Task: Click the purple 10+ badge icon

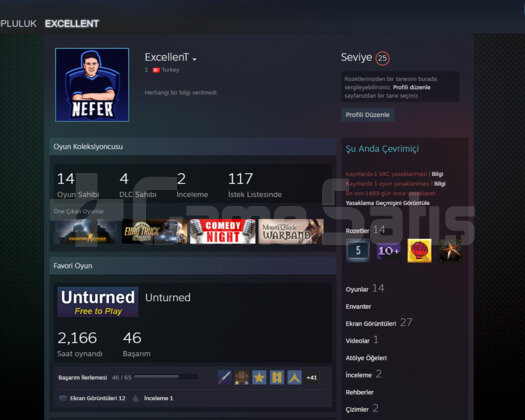Action: (388, 251)
